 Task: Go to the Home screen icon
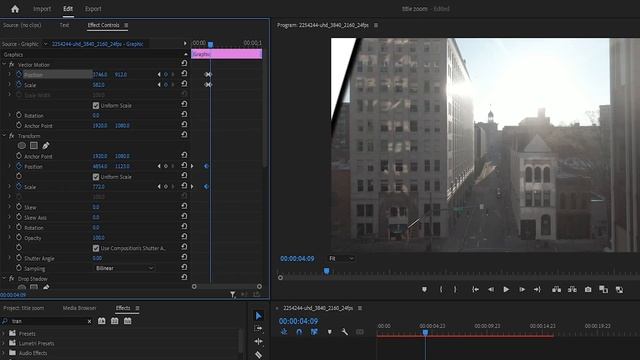pos(15,9)
